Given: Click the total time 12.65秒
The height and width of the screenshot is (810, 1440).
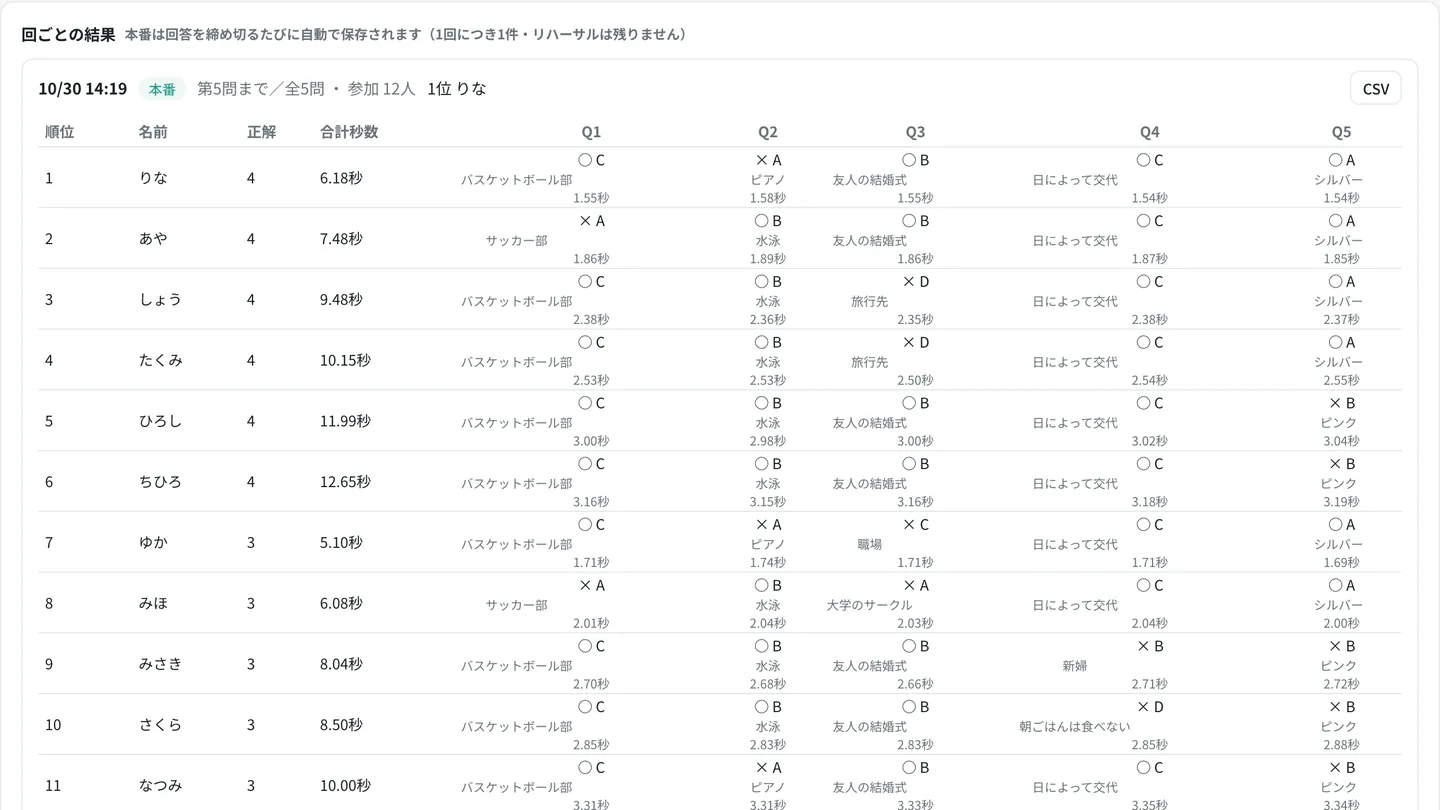Looking at the screenshot, I should (345, 482).
